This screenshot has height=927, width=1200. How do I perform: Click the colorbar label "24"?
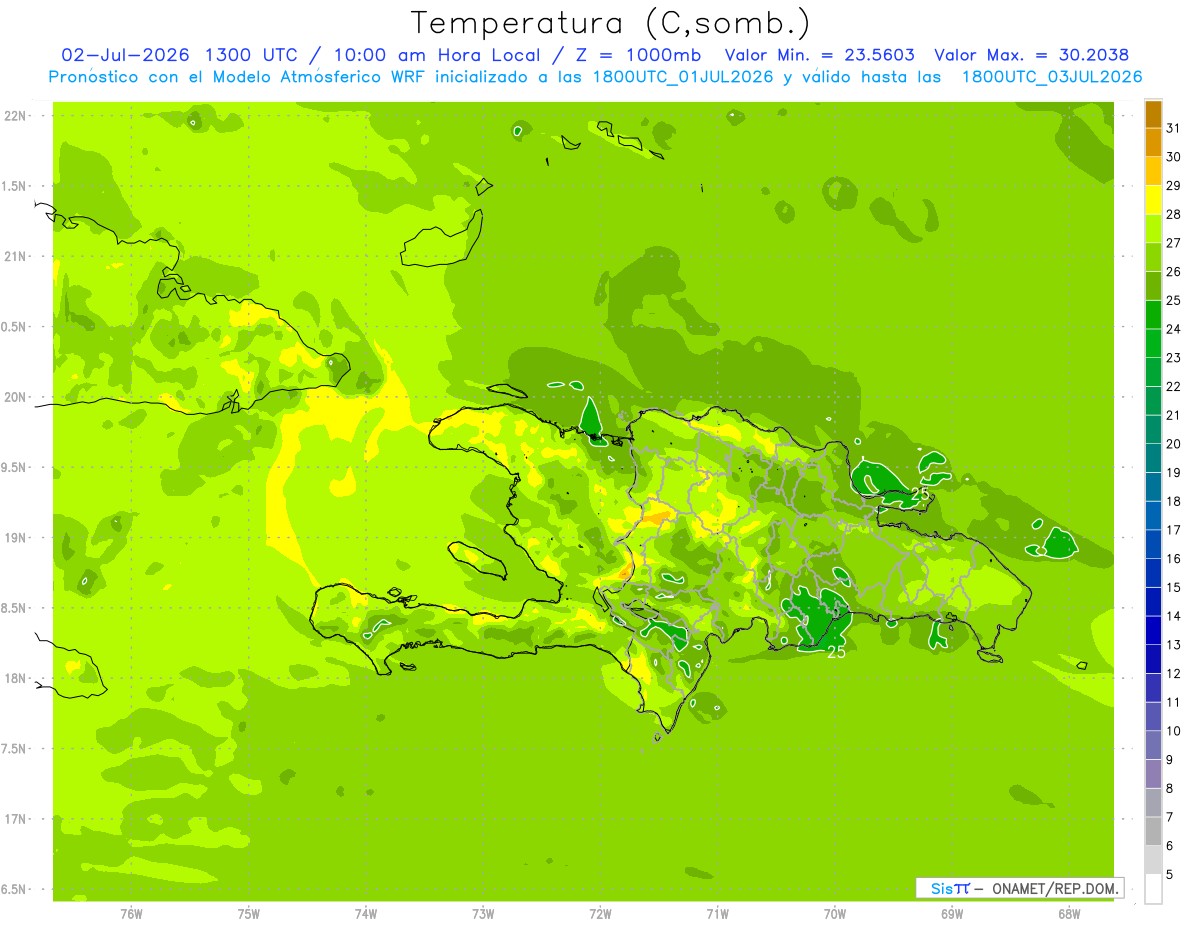click(1174, 329)
